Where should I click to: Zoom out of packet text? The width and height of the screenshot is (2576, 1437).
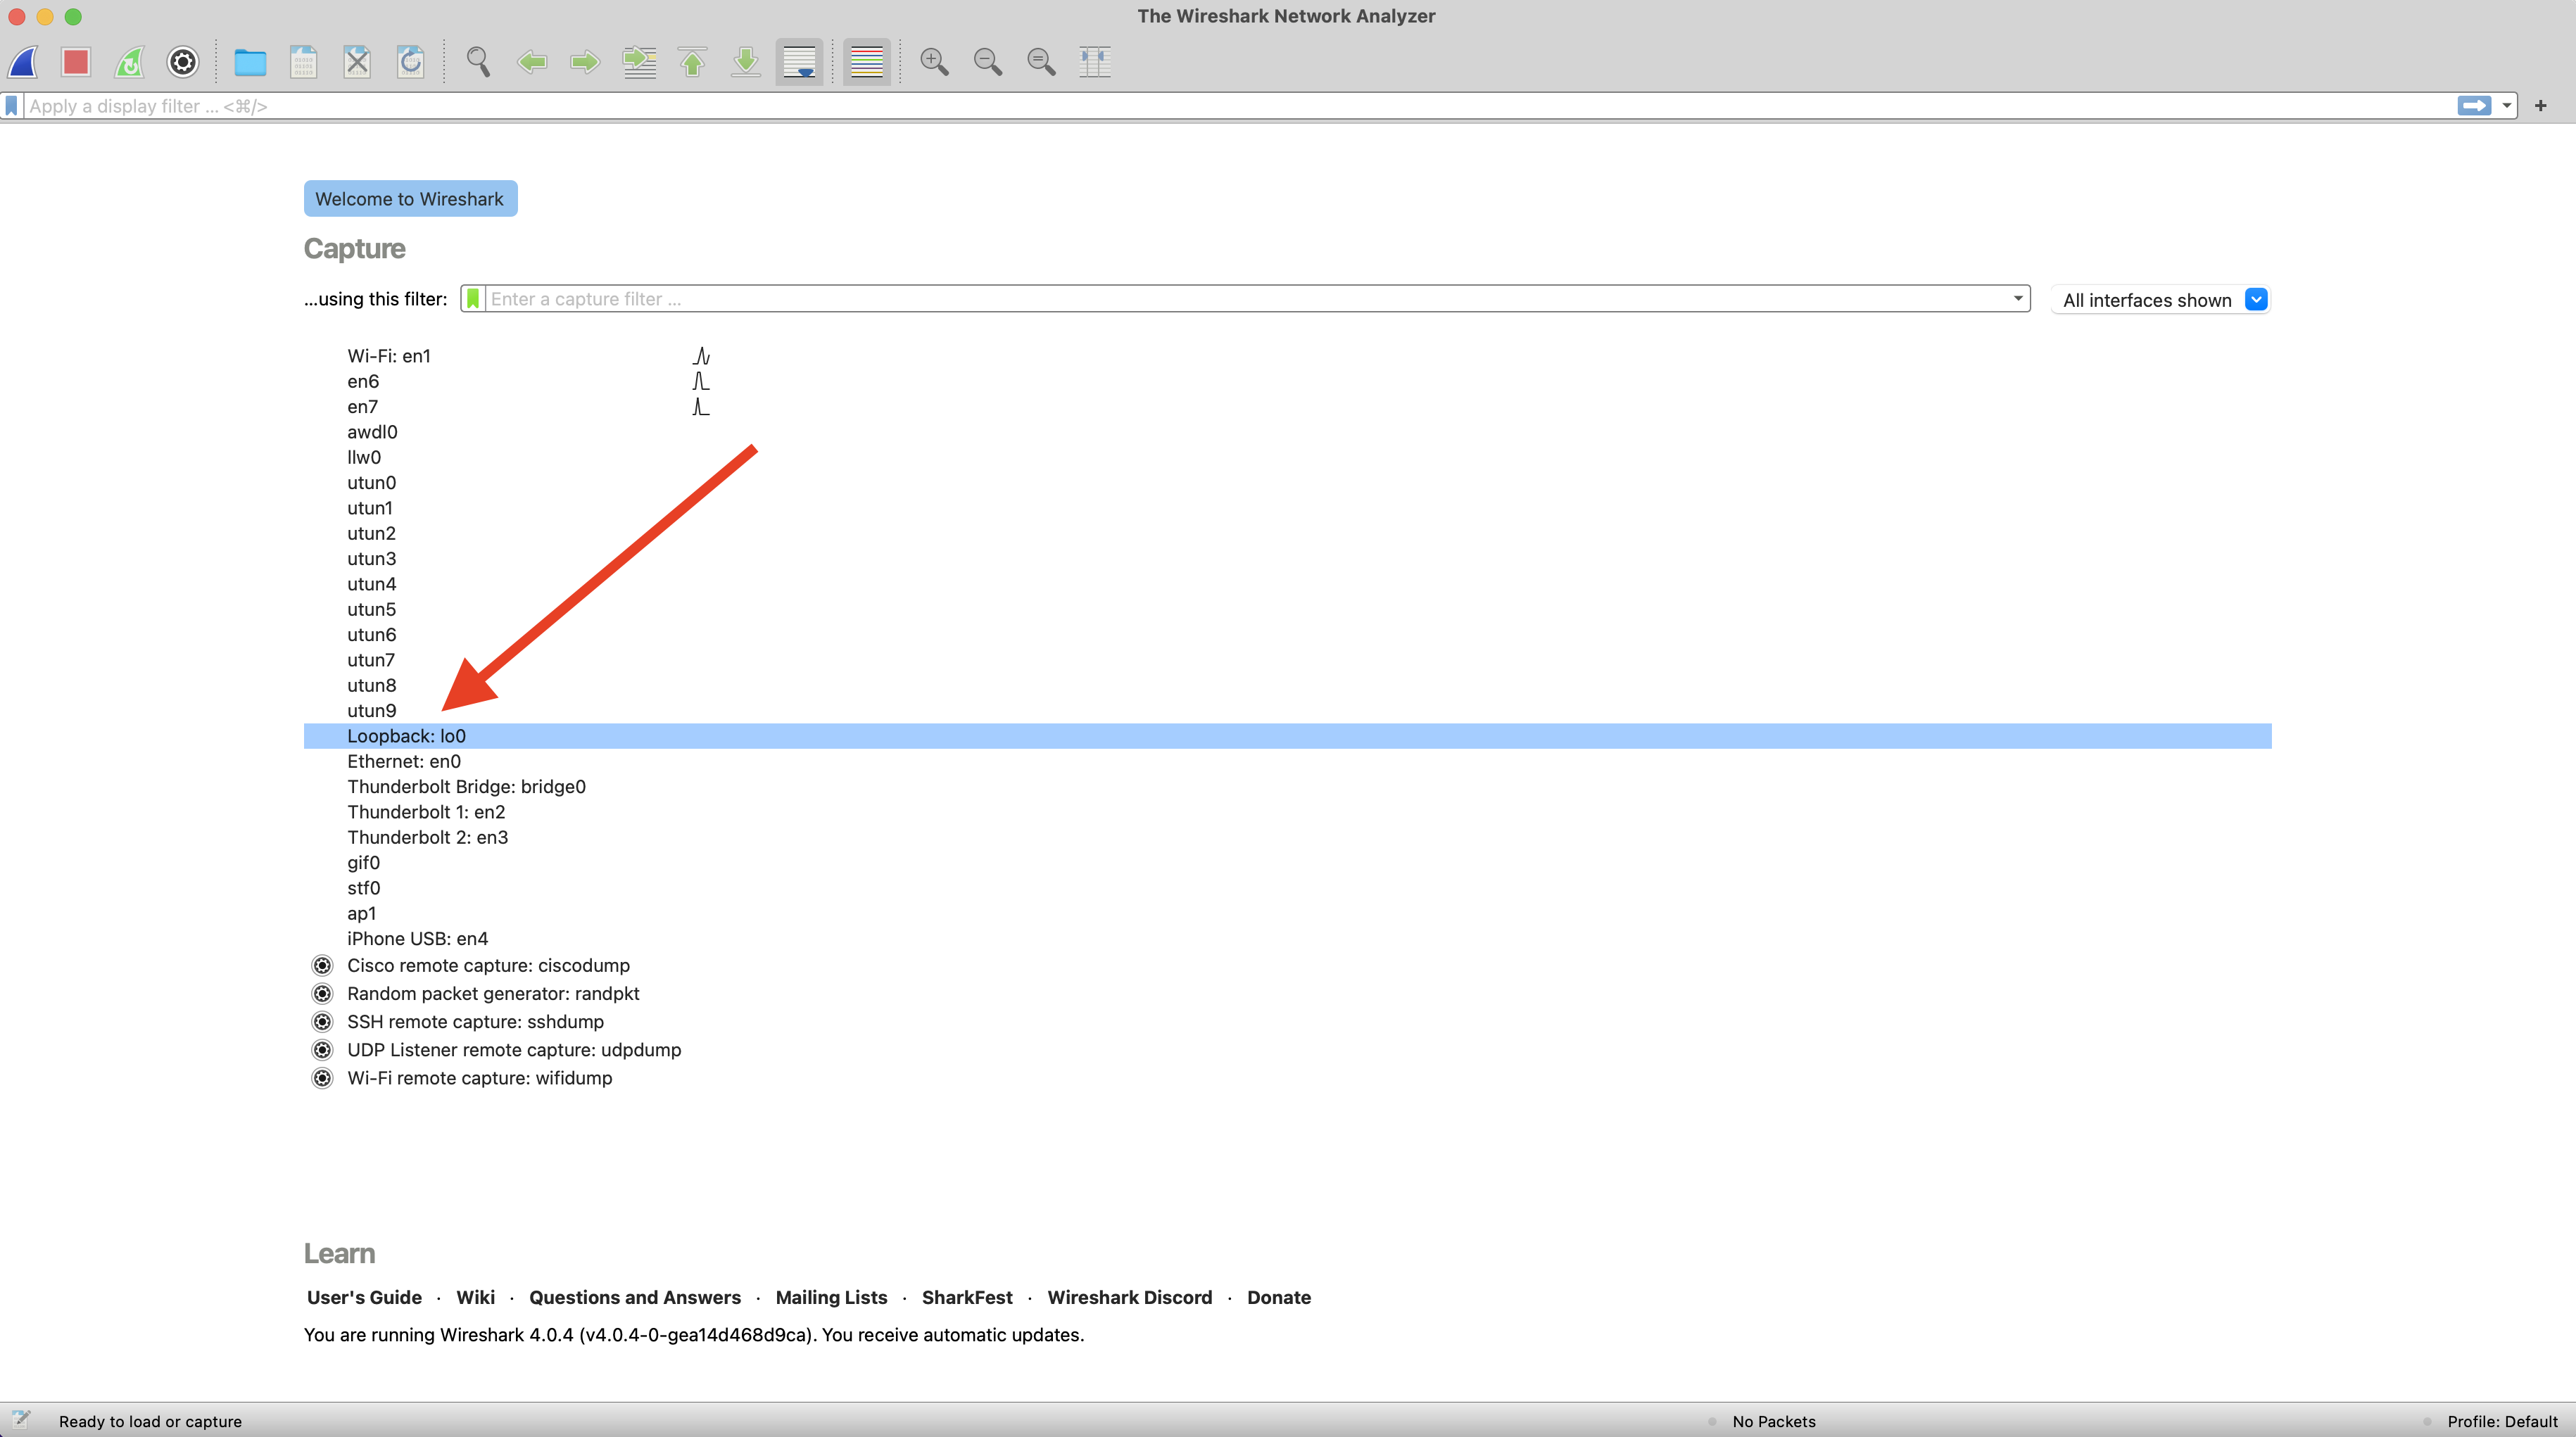[x=988, y=62]
